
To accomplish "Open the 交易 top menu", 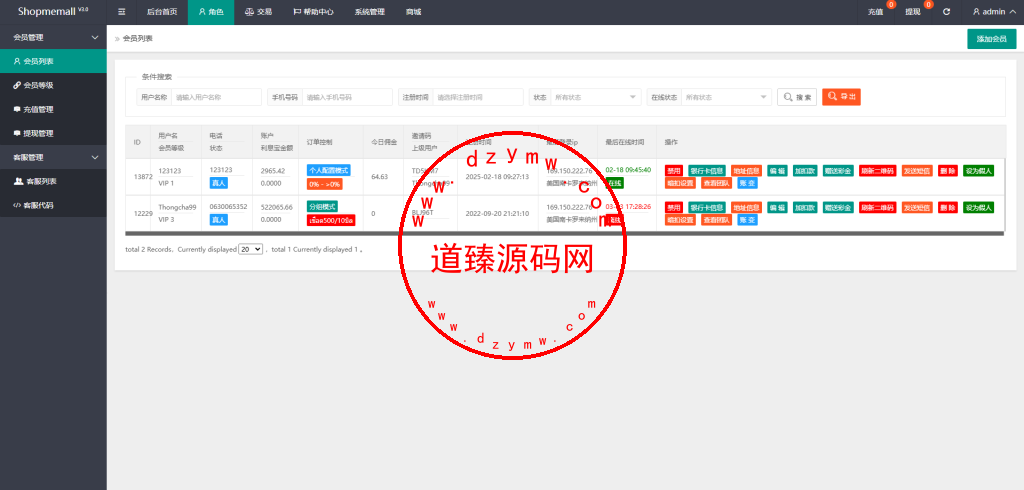I will [258, 12].
